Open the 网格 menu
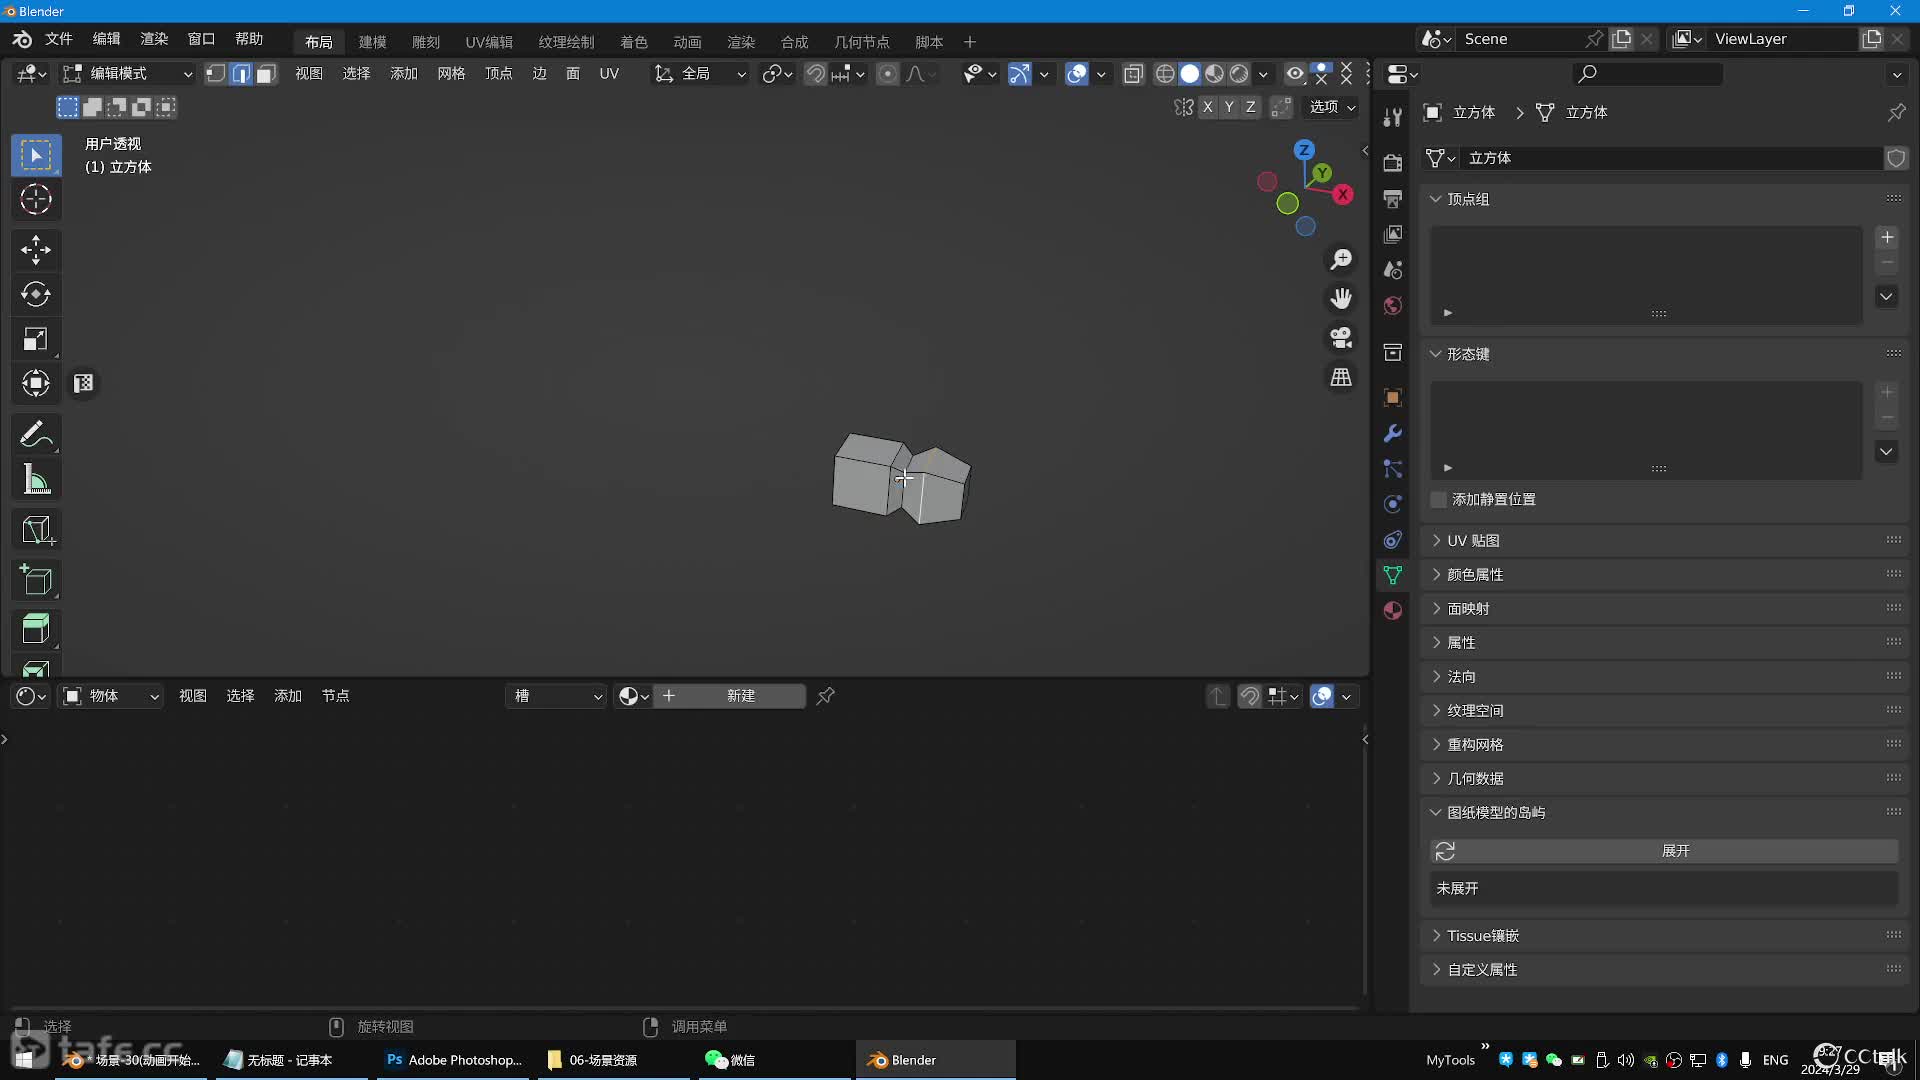Screen dimensions: 1920x1080 (451, 74)
